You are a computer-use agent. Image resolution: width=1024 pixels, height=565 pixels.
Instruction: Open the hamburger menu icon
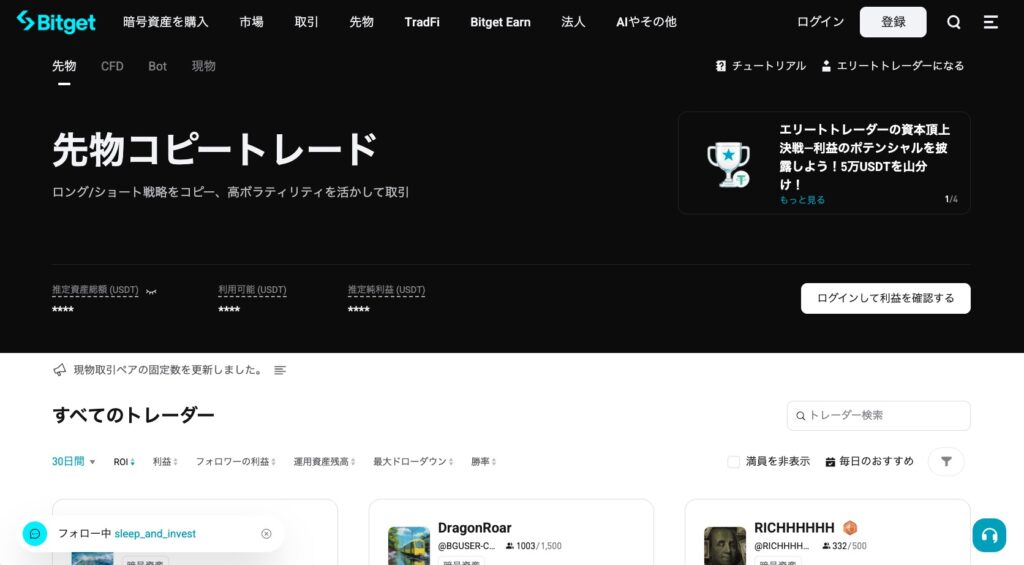991,22
